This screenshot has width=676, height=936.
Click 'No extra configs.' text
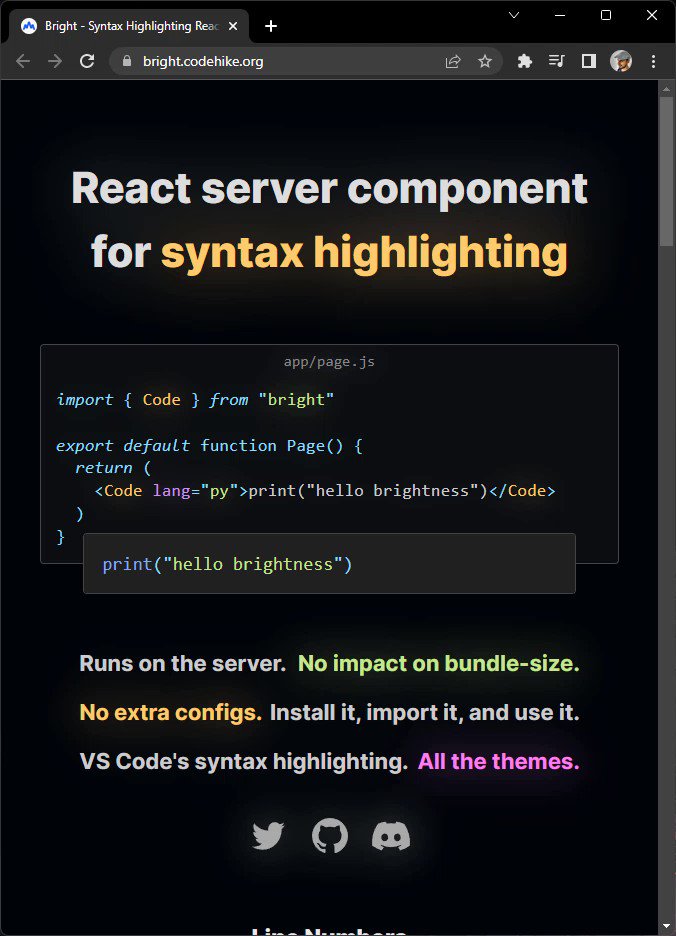171,713
